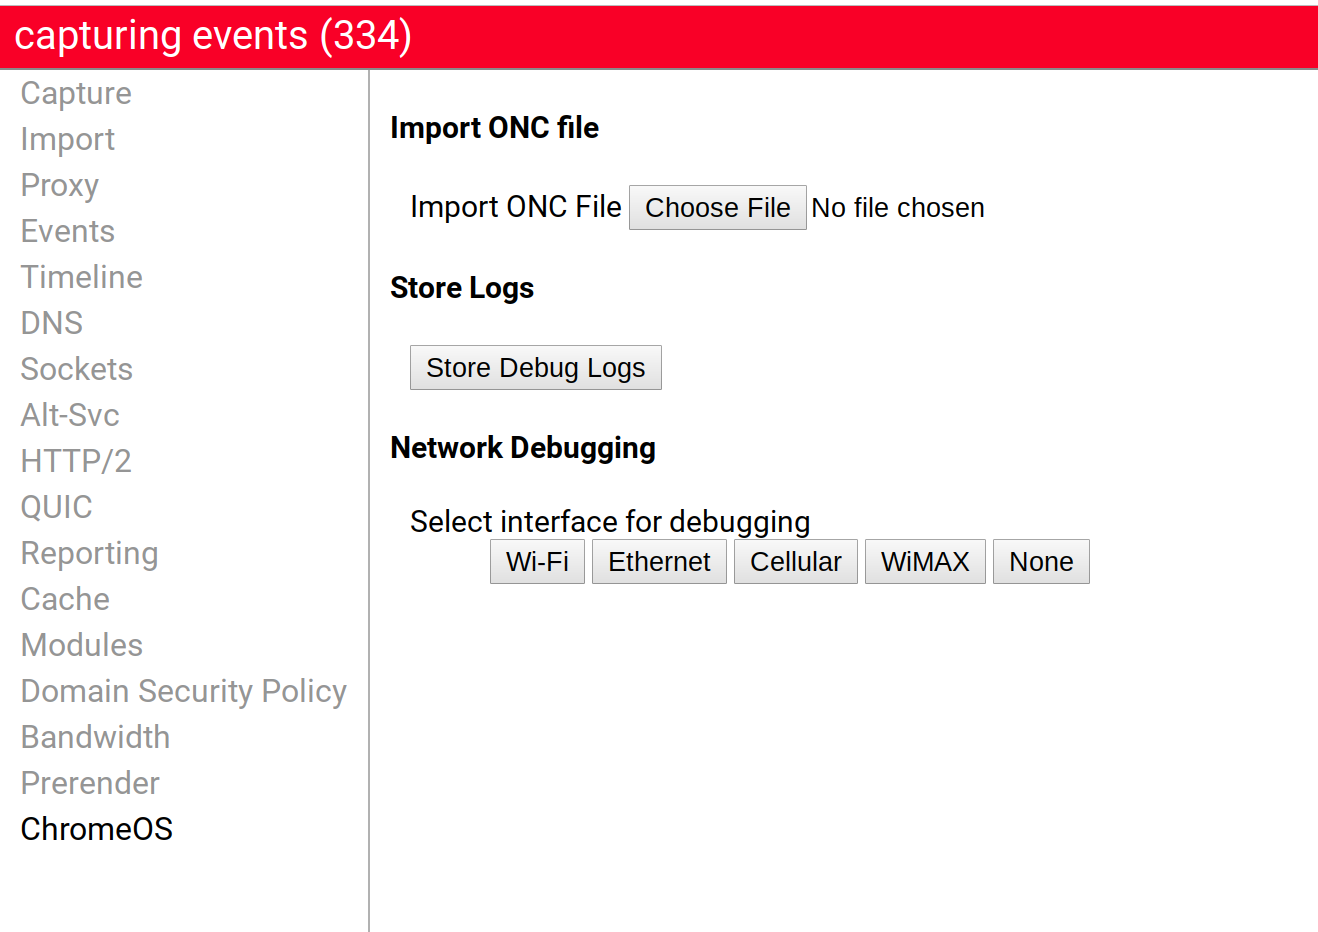1318x932 pixels.
Task: Select the QUIC tab
Action: [57, 507]
